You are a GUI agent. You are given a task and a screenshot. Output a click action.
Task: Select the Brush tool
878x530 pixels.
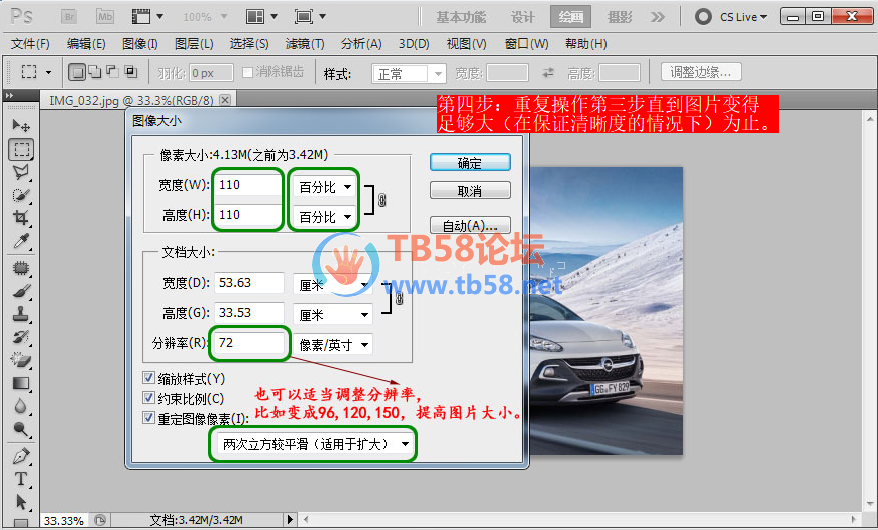click(x=21, y=291)
